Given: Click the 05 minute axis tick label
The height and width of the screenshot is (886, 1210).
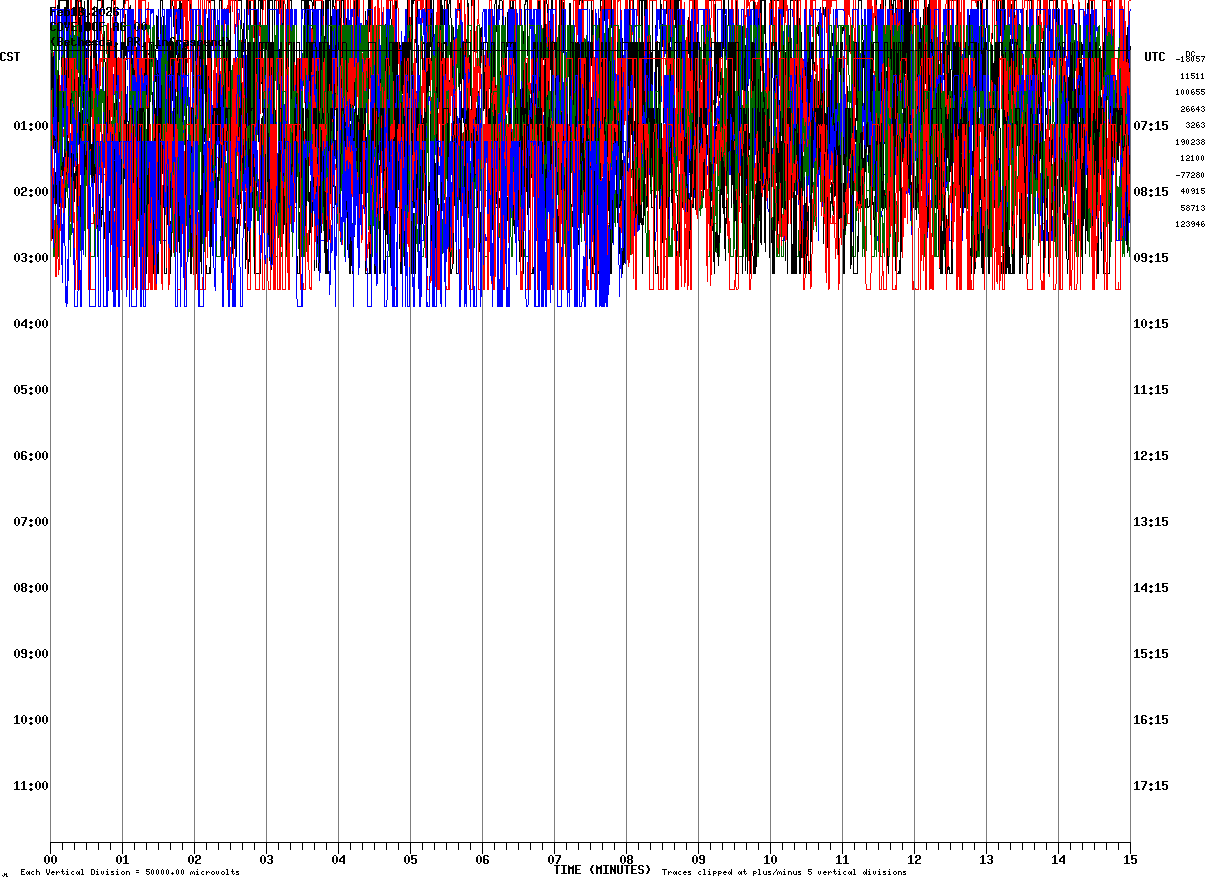Looking at the screenshot, I should point(410,860).
